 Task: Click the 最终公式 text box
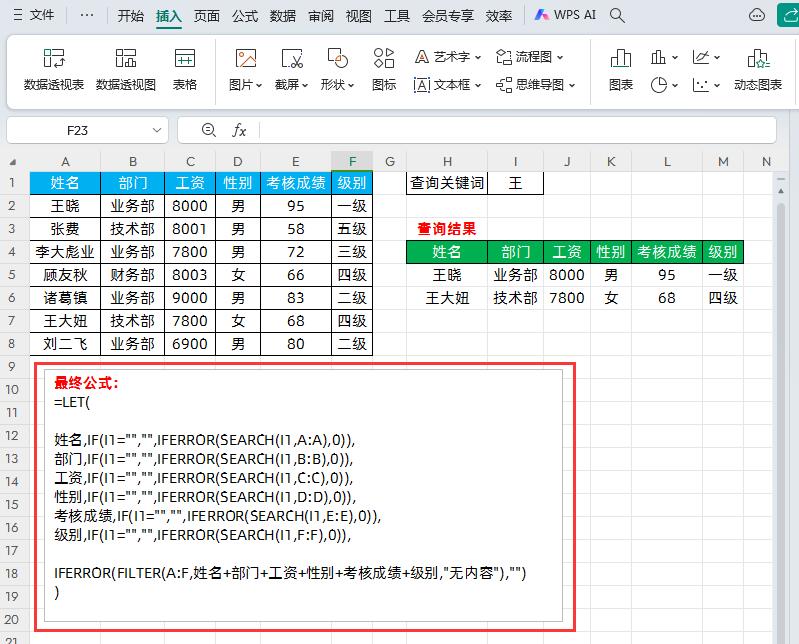[x=304, y=495]
